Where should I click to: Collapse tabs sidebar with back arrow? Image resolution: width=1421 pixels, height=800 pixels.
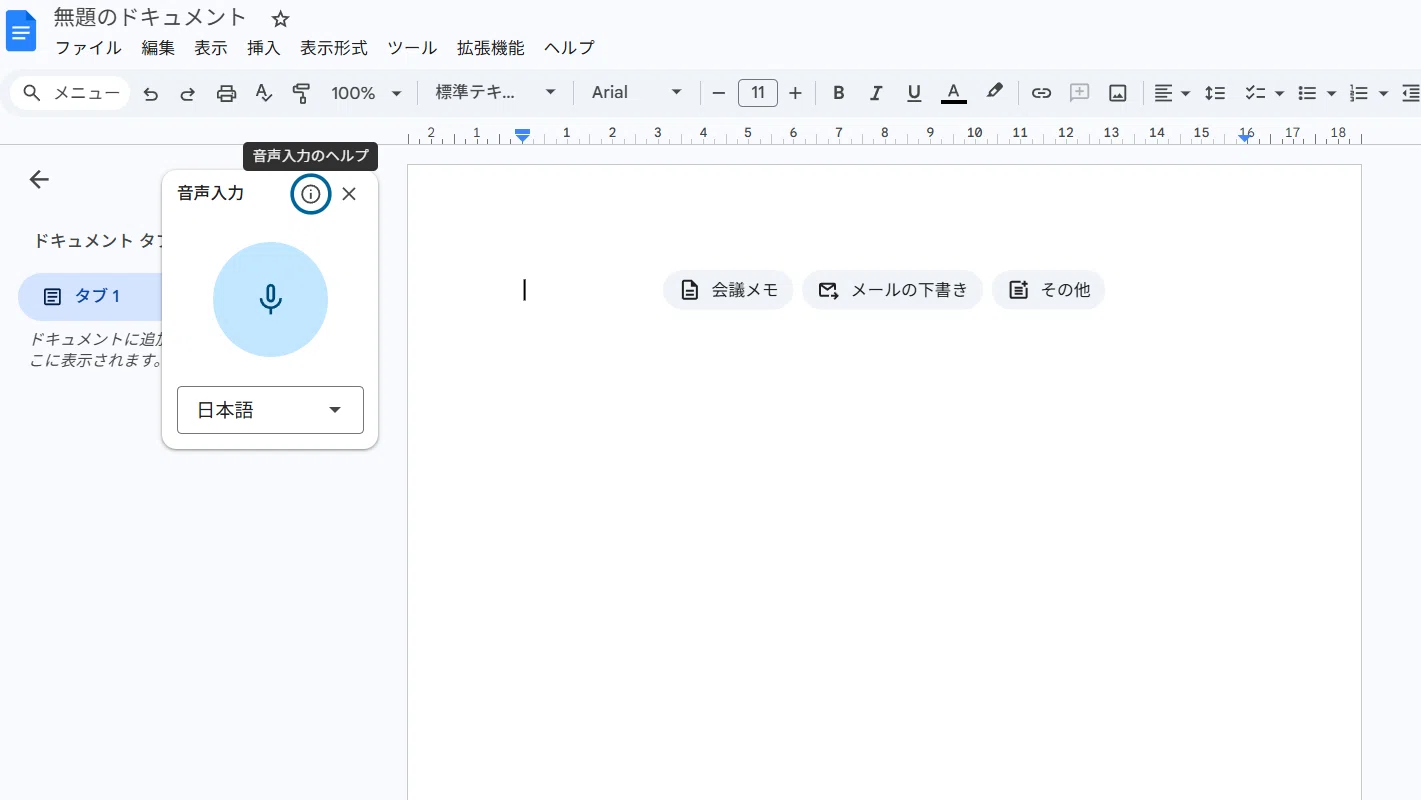pos(39,180)
